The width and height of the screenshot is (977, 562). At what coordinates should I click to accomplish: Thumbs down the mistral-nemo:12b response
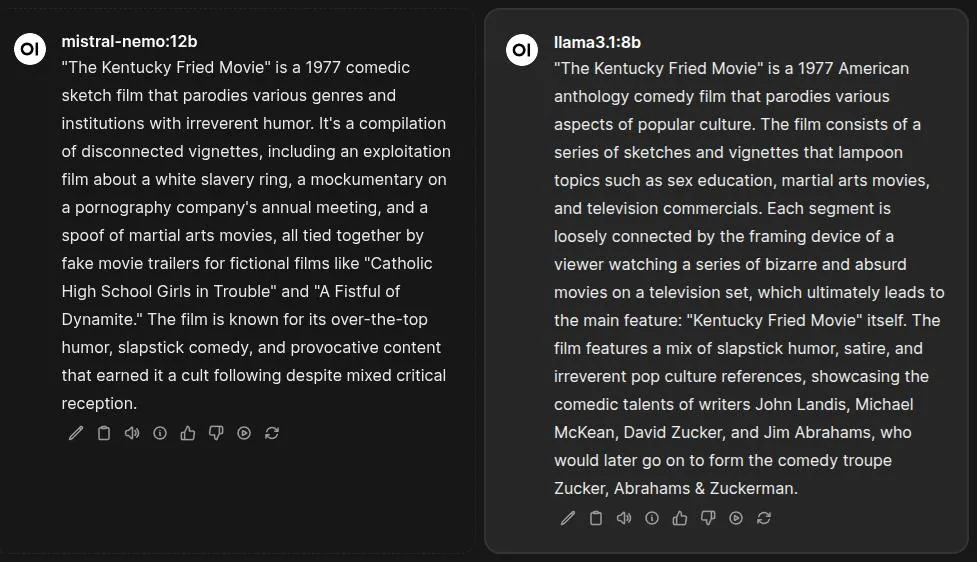(x=216, y=433)
